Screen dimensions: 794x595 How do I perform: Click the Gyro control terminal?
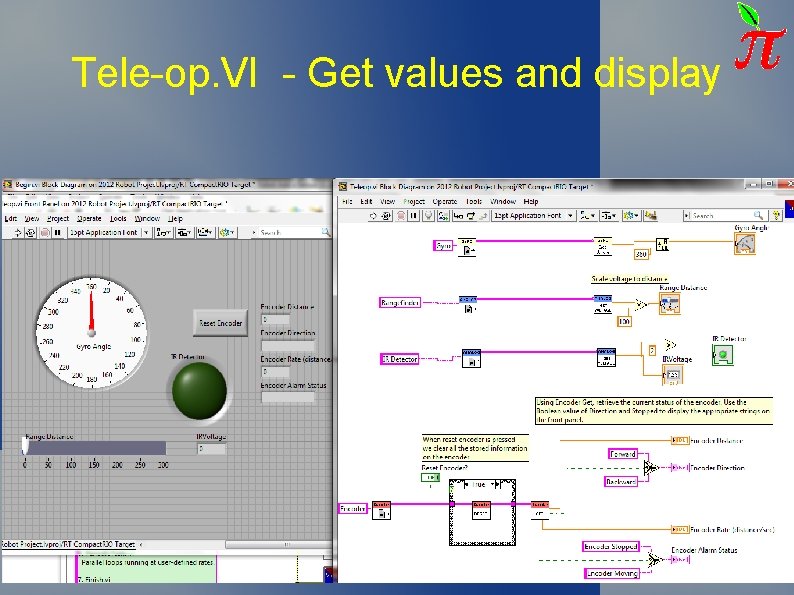(x=443, y=246)
